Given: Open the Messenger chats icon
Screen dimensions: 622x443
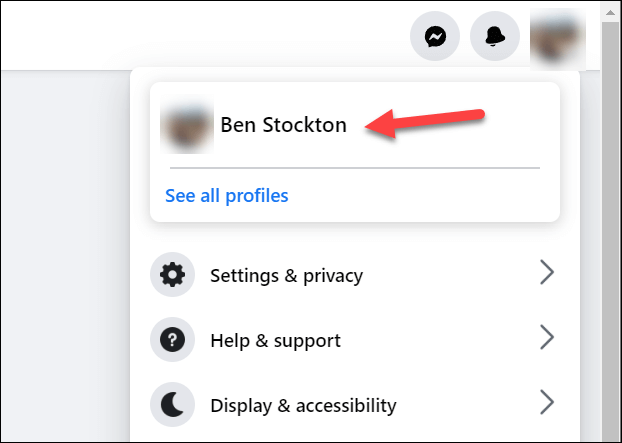Looking at the screenshot, I should coord(435,37).
